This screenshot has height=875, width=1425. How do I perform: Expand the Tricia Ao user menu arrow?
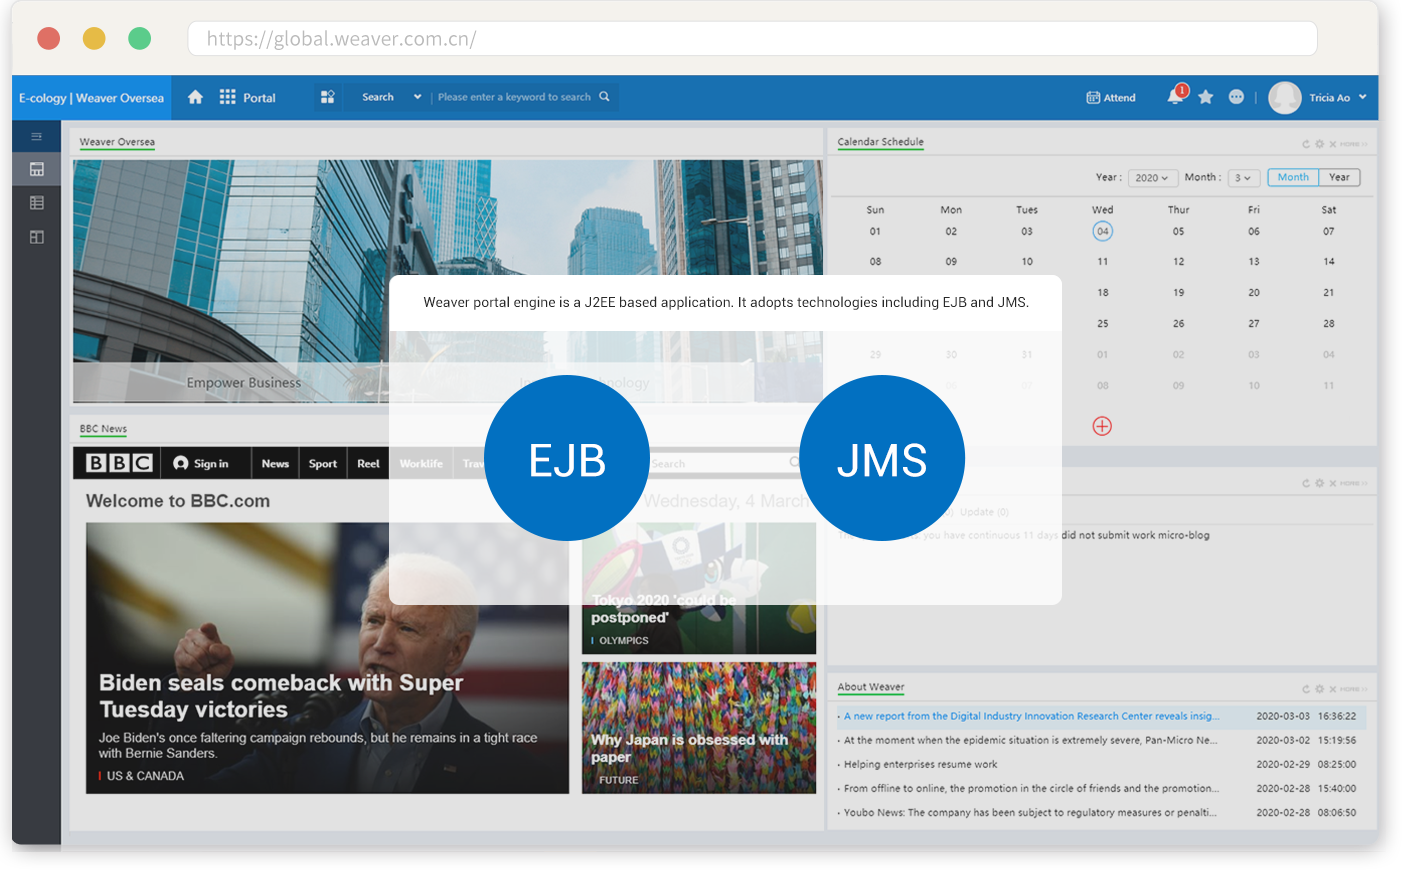pos(1362,97)
